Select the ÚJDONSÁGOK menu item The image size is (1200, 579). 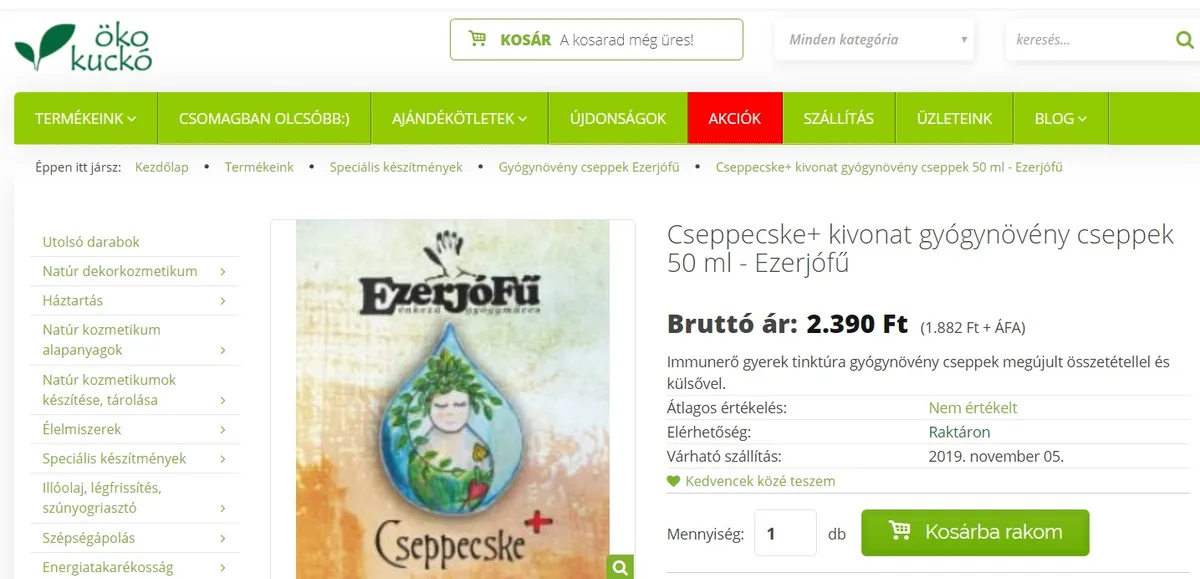(x=618, y=118)
